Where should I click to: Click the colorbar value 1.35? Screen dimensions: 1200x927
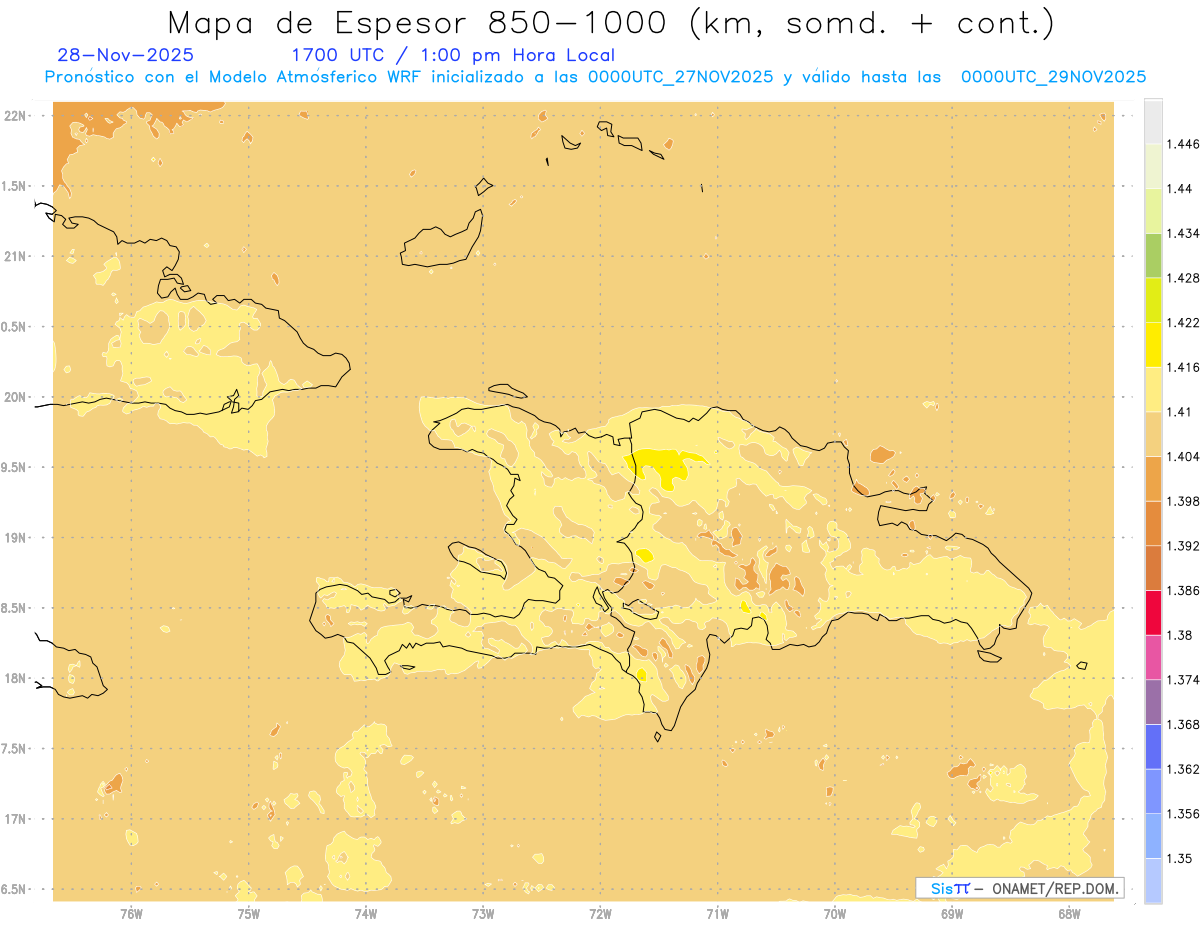pos(1180,858)
